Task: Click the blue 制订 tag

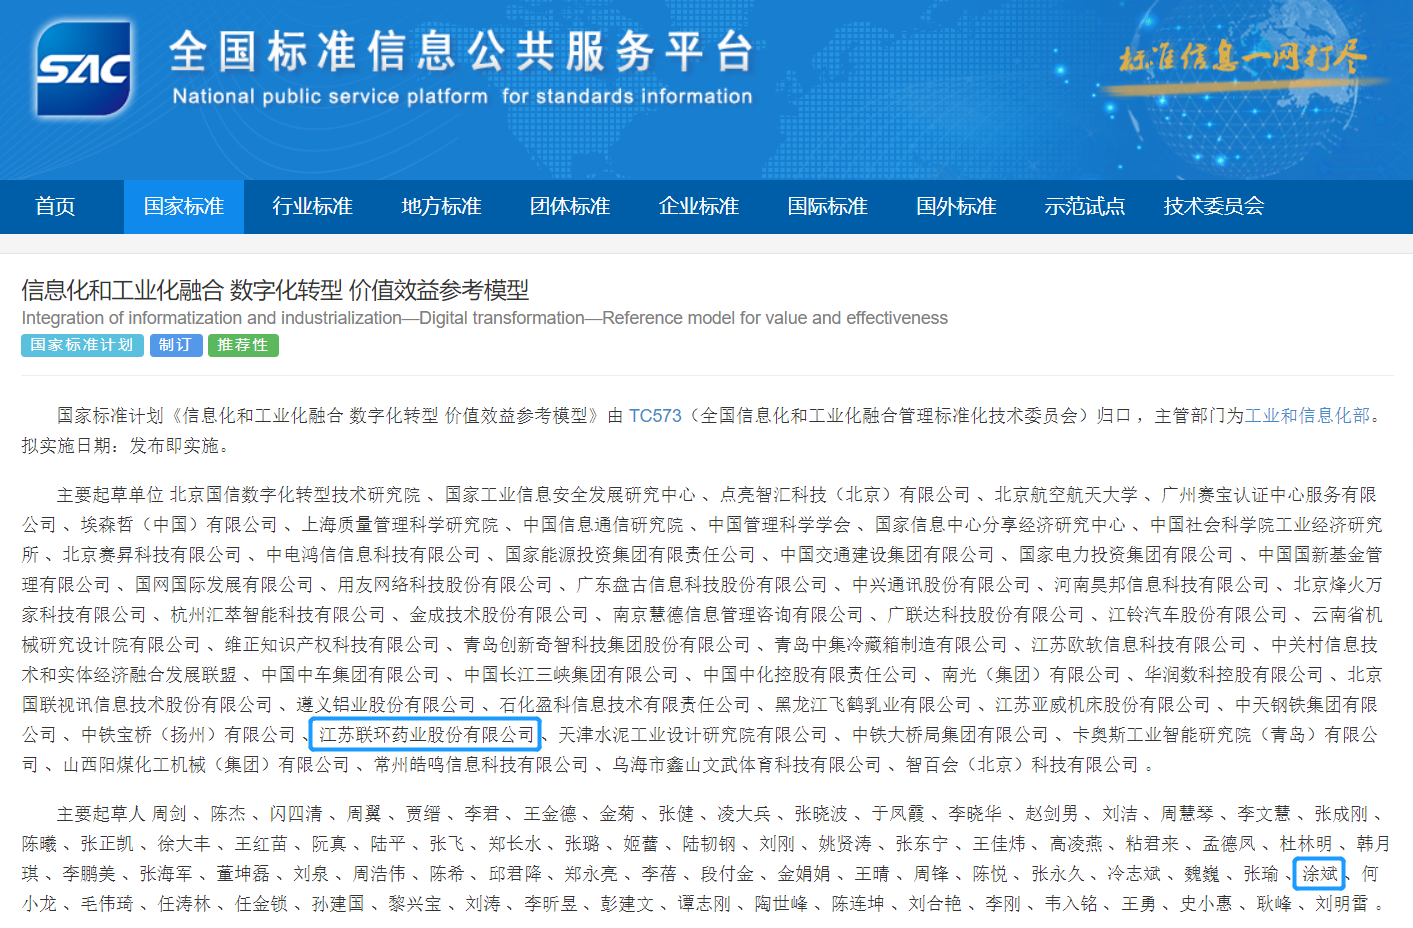Action: click(x=175, y=345)
